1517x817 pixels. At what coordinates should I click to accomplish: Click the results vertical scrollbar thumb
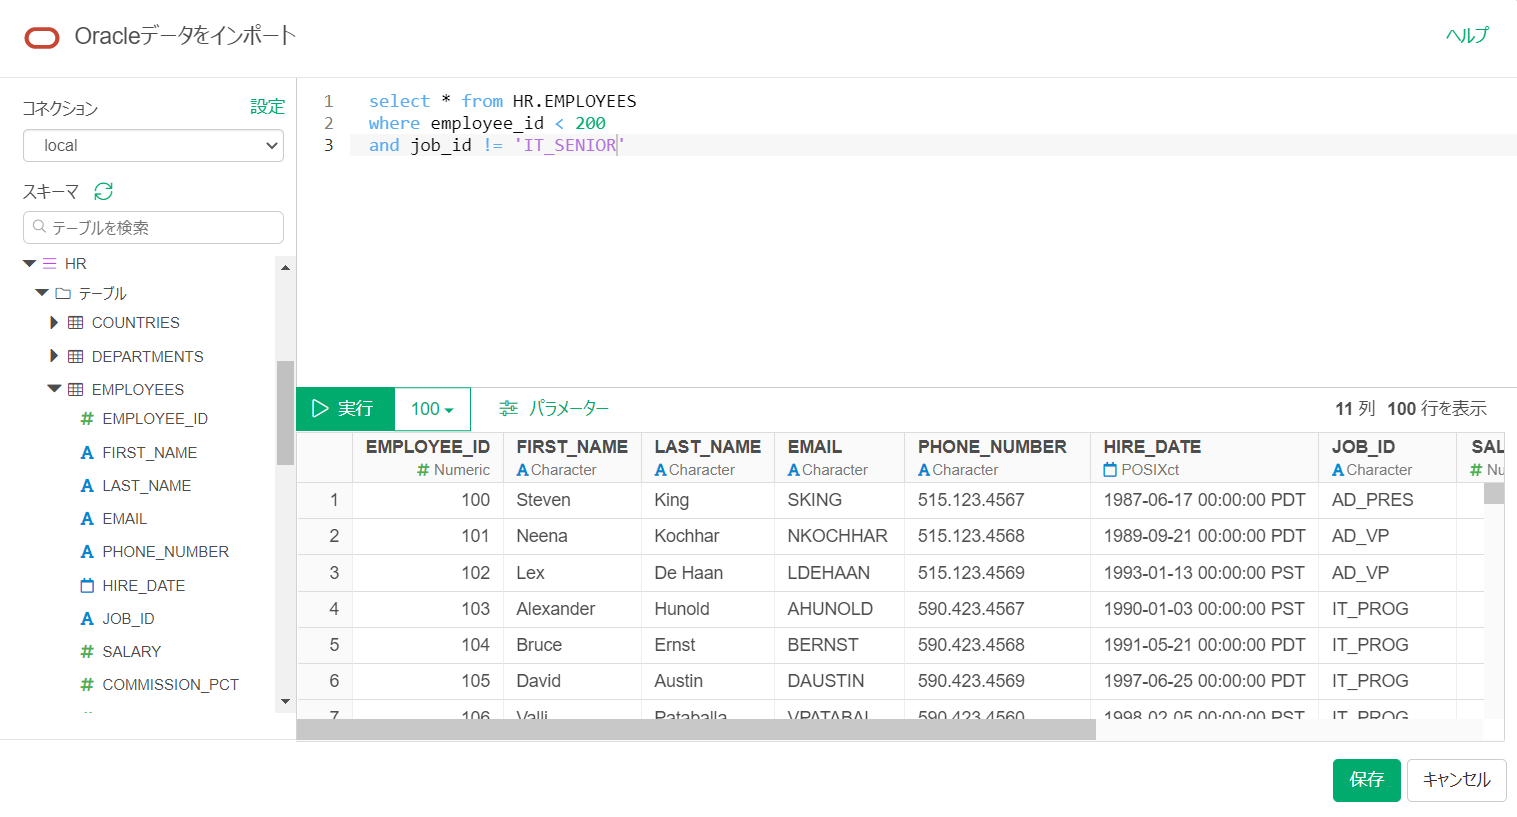point(1494,493)
